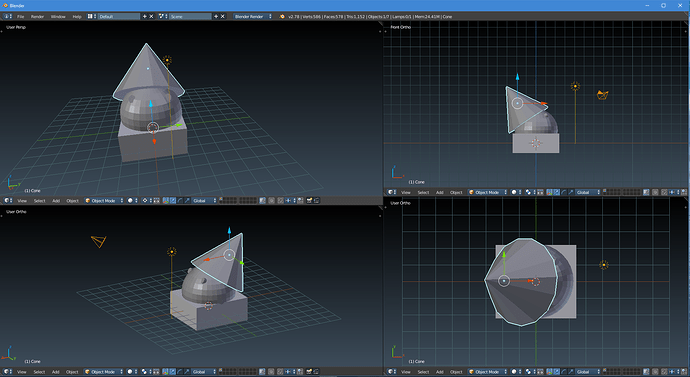690x377 pixels.
Task: Click the OpenGL render image icon in User Persp header
Action: tap(309, 201)
